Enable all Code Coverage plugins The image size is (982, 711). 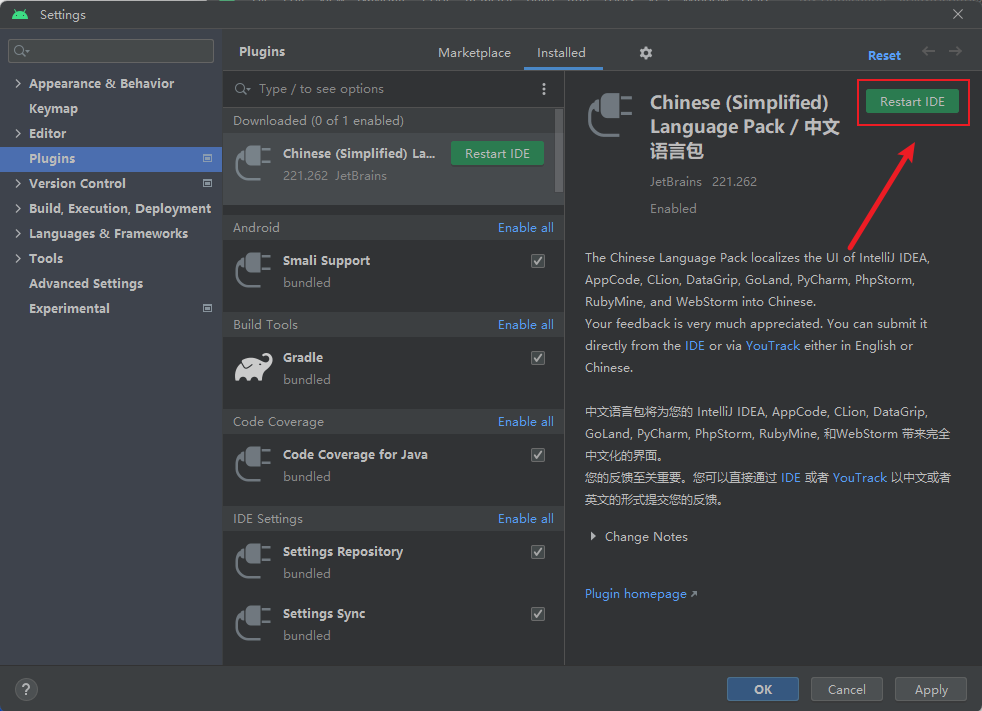tap(525, 422)
